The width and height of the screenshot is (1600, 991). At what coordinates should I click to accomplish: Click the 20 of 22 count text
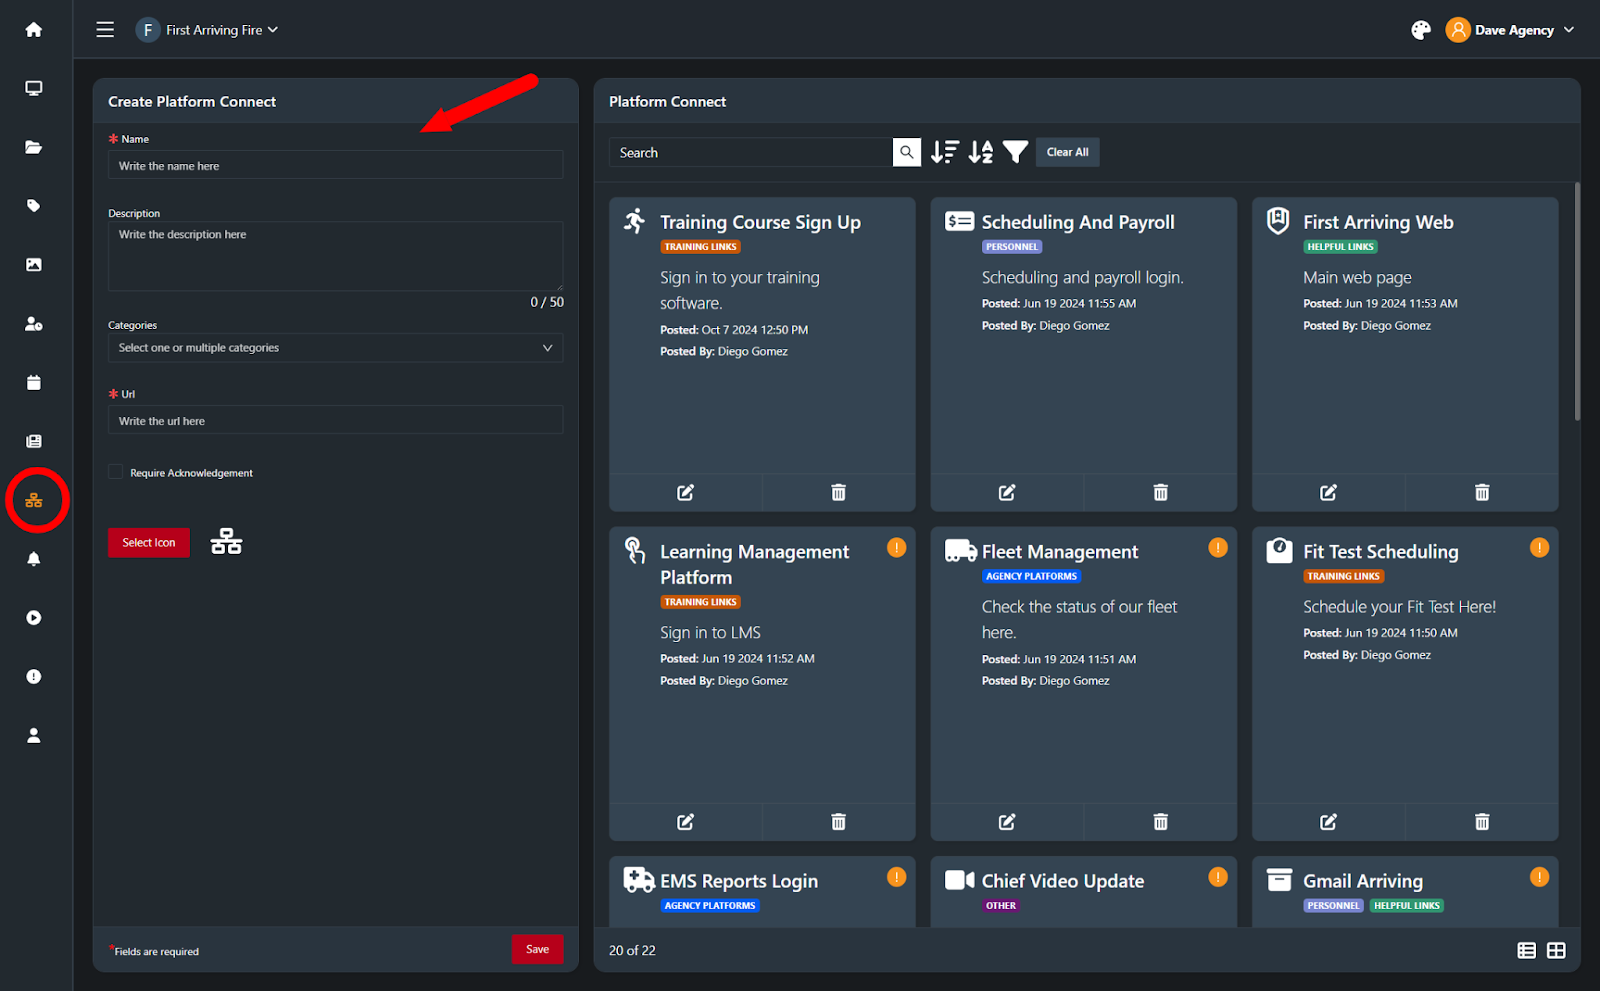point(632,950)
